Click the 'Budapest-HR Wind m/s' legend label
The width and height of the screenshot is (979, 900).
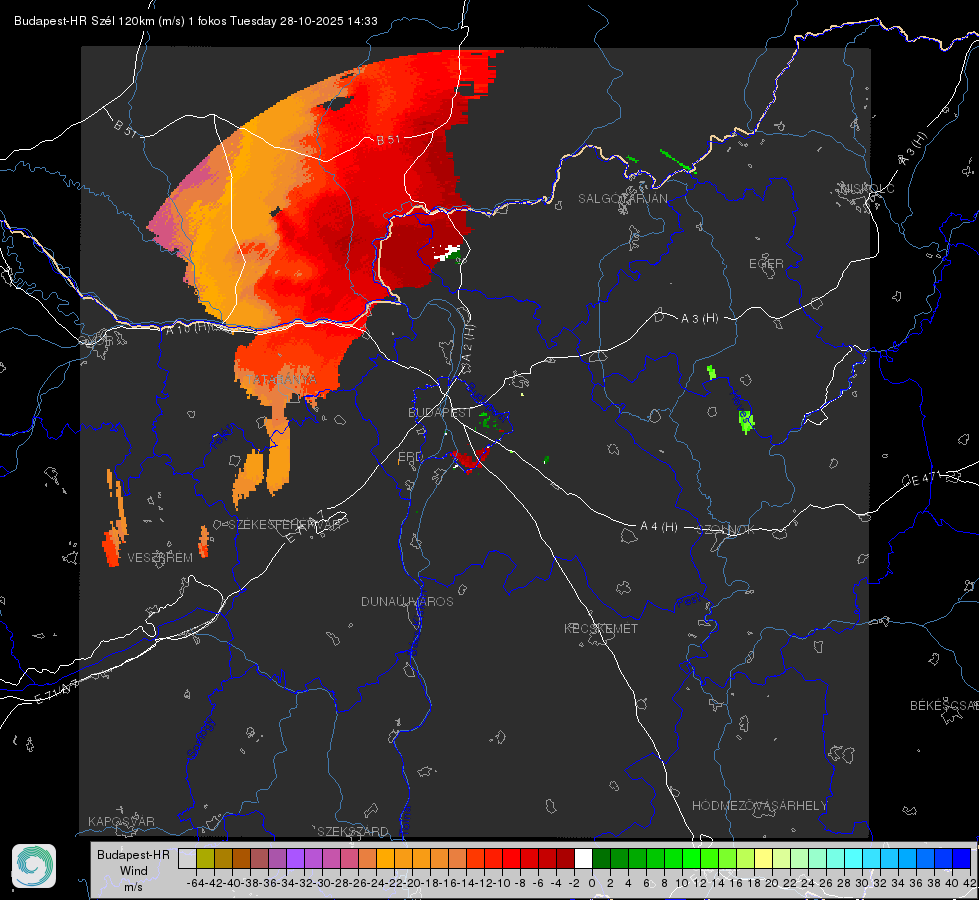[x=133, y=870]
